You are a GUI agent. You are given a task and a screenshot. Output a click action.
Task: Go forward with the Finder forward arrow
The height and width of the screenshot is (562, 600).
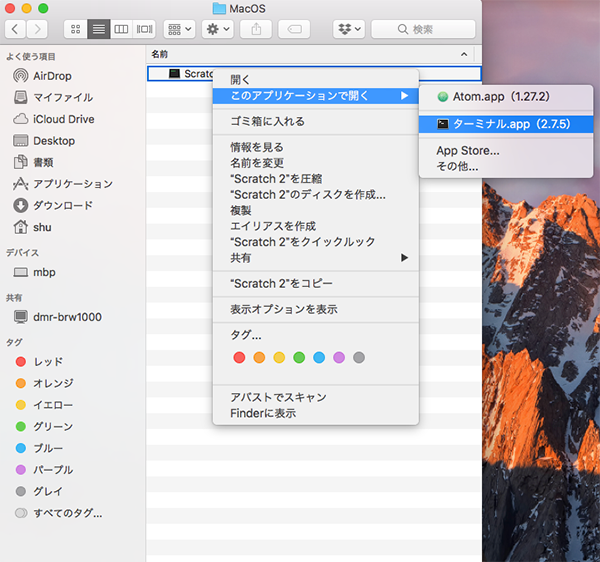coord(37,29)
